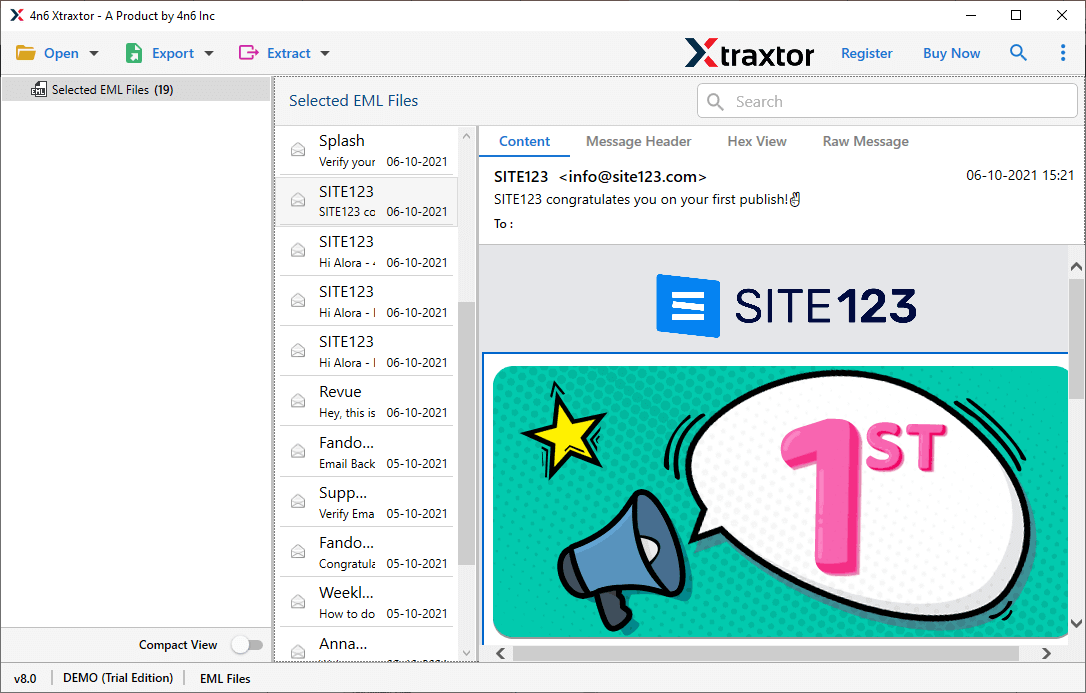Click the Buy Now link
Image resolution: width=1086 pixels, height=693 pixels.
[951, 53]
